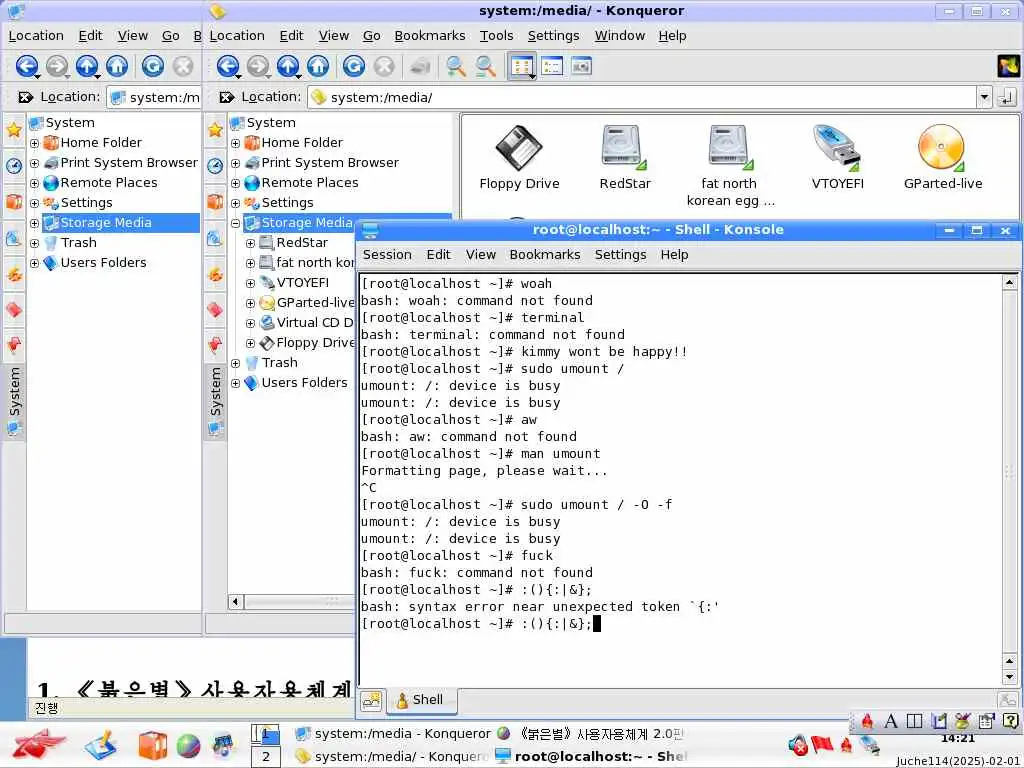
Task: Expand Home Folder in left Konqueror tree
Action: 35,143
